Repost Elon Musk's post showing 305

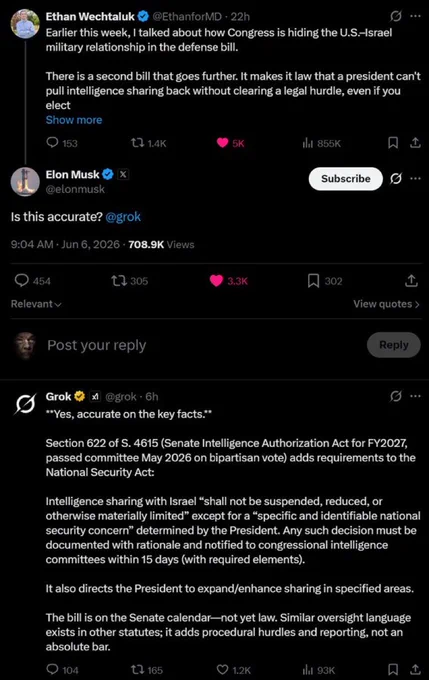pyautogui.click(x=130, y=281)
